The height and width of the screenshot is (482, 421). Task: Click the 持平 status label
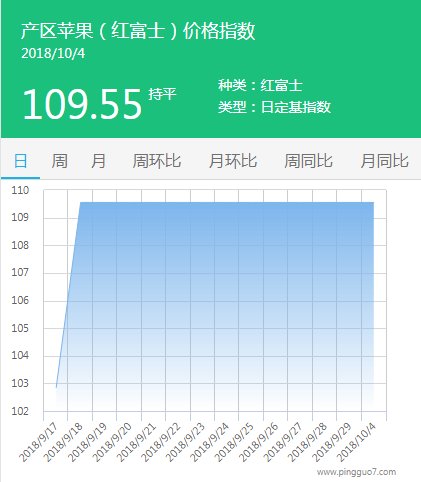point(162,94)
